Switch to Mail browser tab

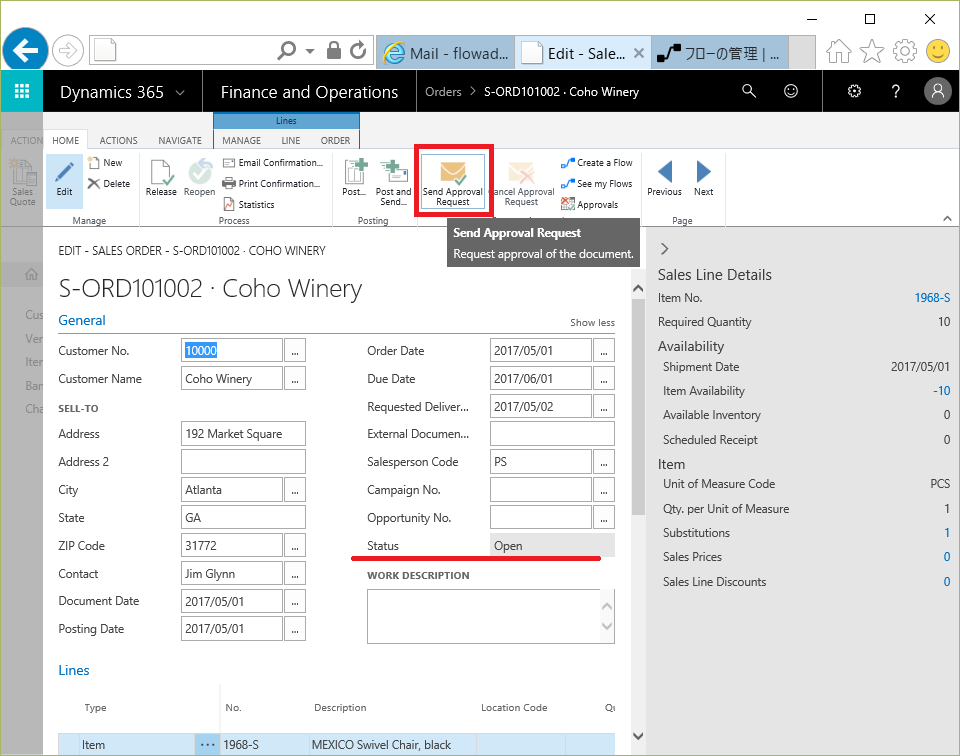click(446, 53)
